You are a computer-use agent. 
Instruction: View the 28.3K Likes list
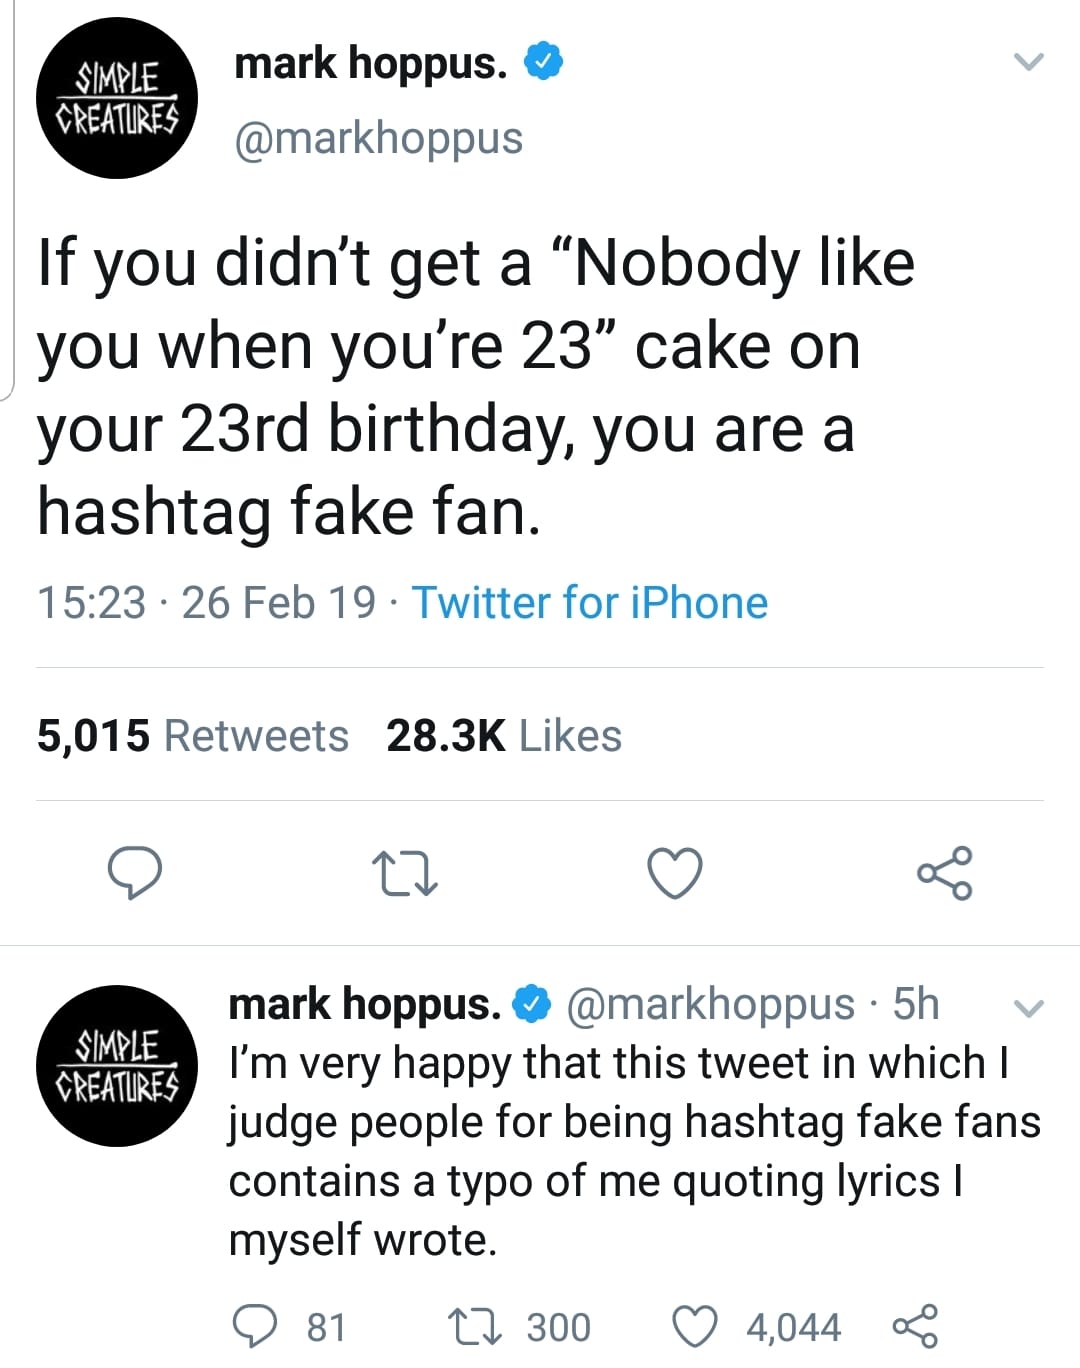[x=504, y=736]
